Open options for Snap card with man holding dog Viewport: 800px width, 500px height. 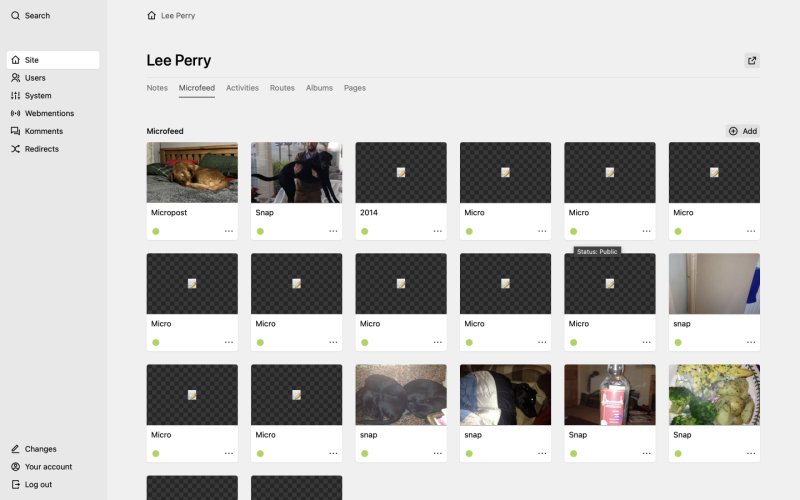click(x=333, y=231)
